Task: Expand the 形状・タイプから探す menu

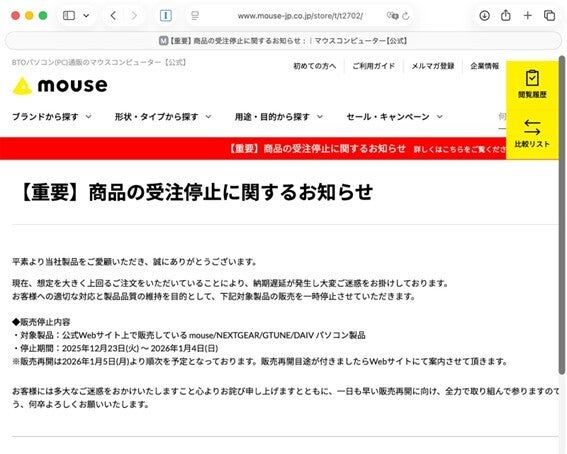Action: (163, 117)
